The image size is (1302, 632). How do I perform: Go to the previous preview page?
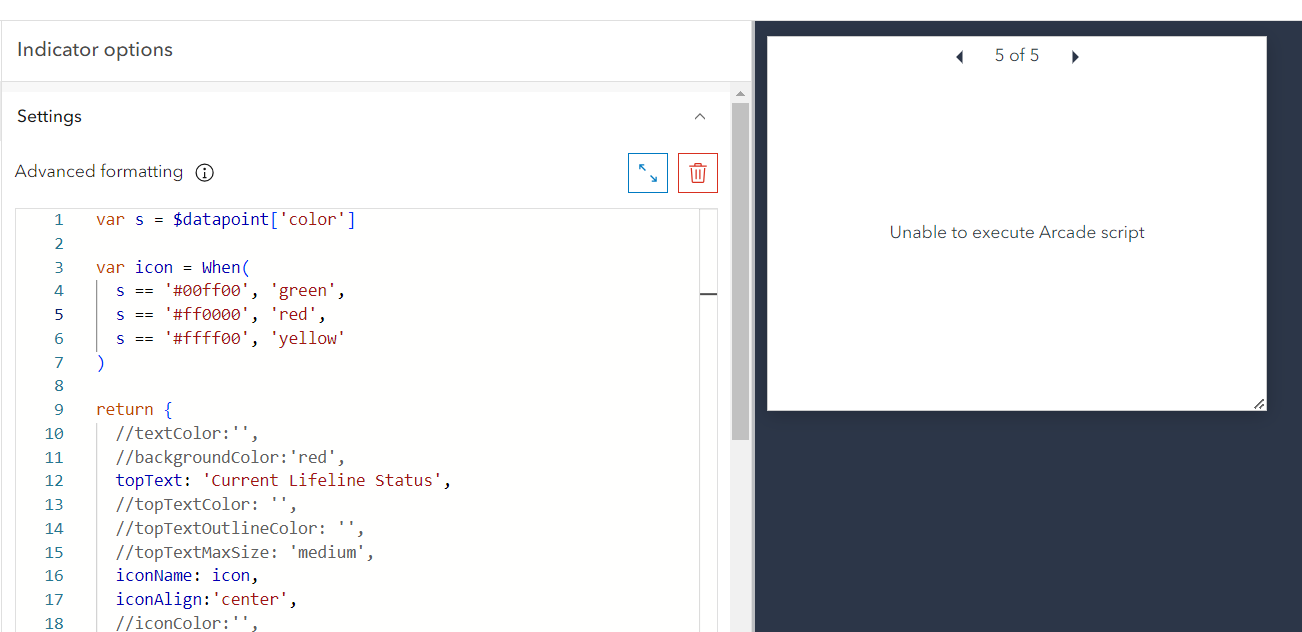[x=959, y=56]
